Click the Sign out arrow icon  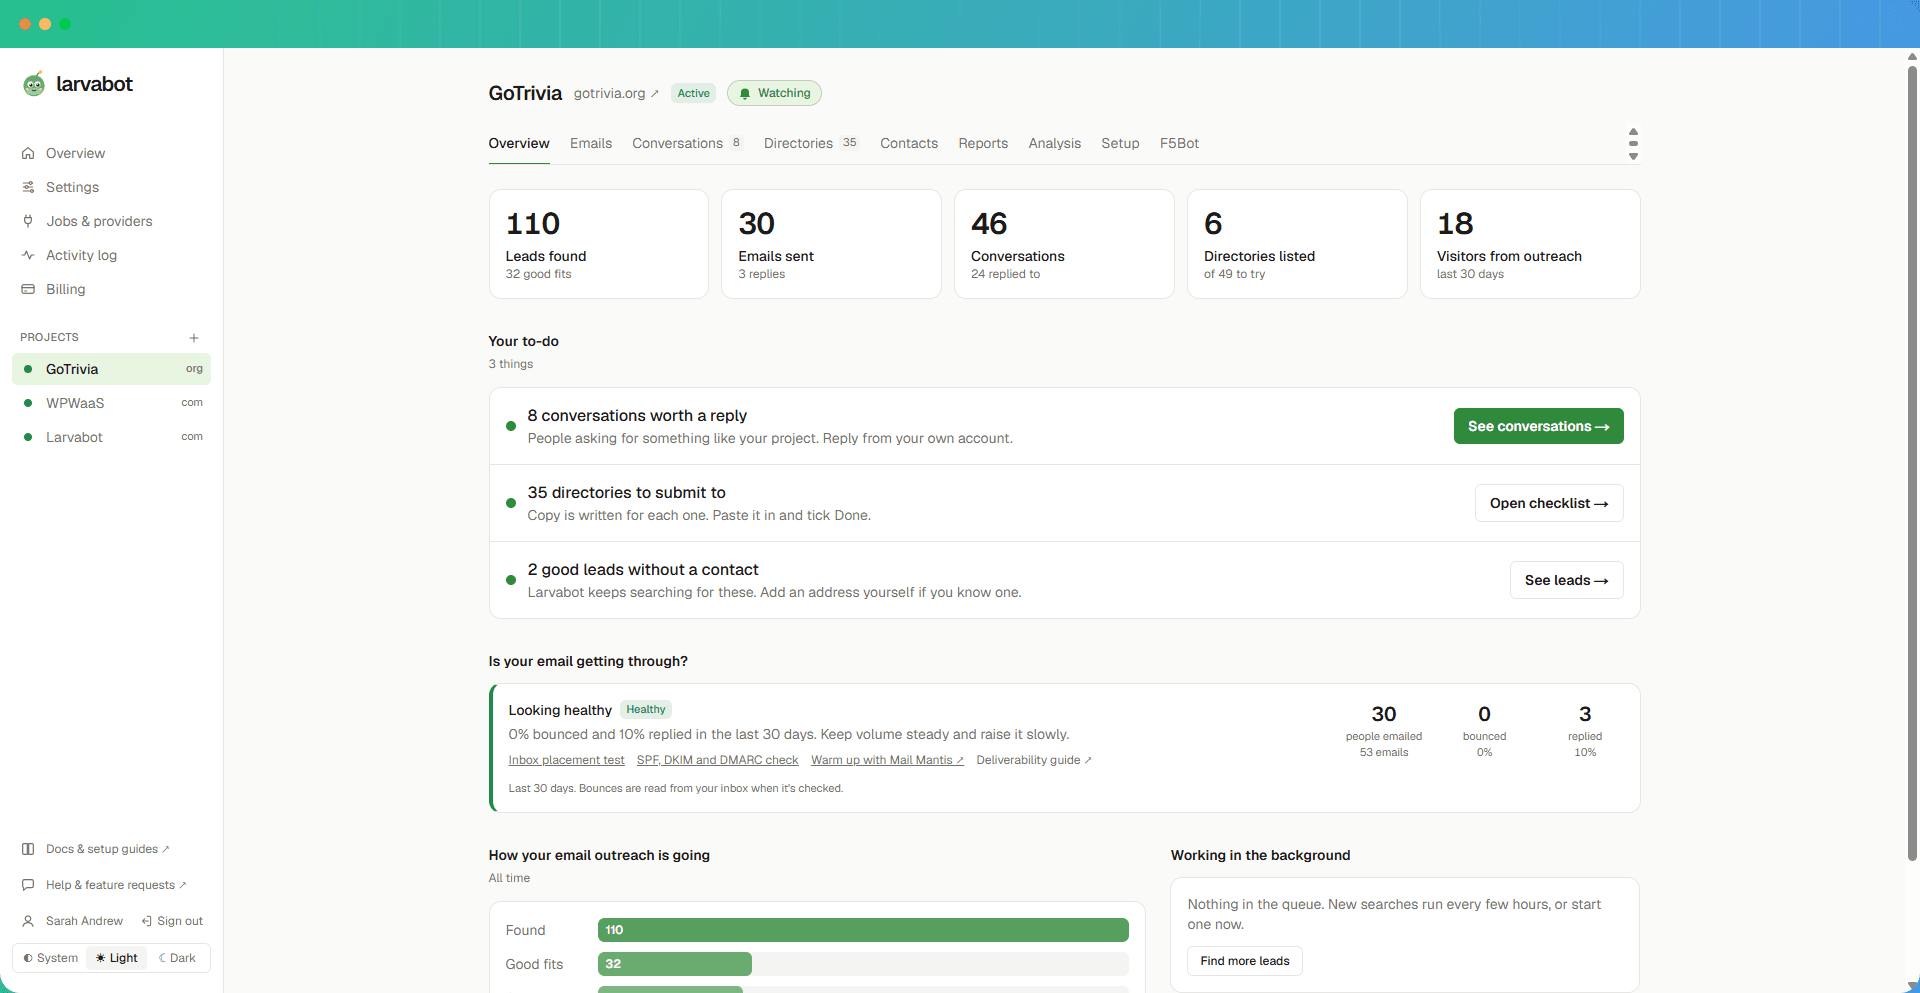(x=147, y=921)
